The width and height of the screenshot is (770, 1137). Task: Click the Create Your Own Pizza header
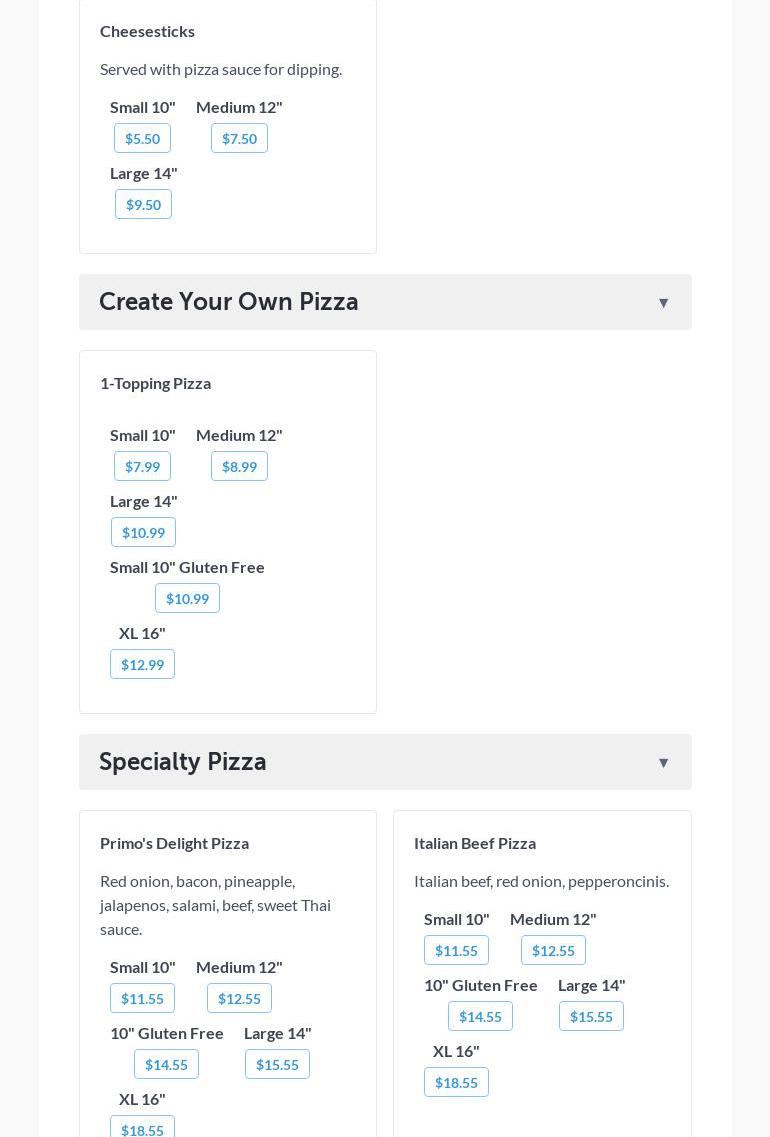click(x=229, y=302)
